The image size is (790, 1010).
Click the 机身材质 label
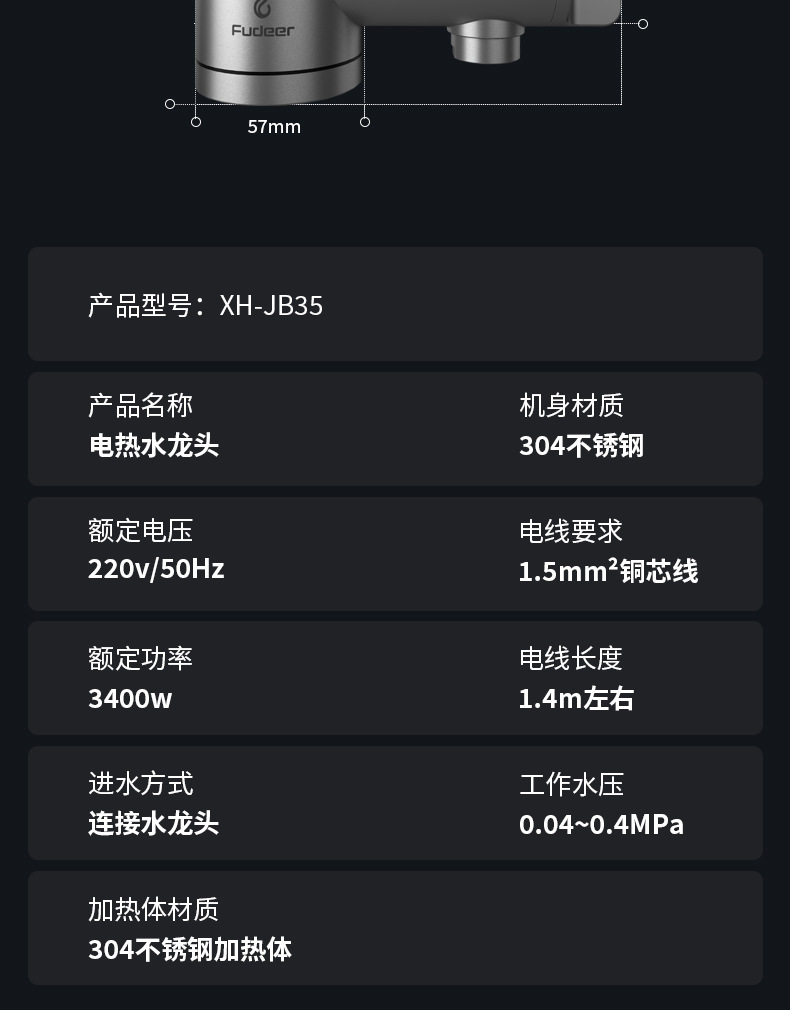[x=571, y=405]
